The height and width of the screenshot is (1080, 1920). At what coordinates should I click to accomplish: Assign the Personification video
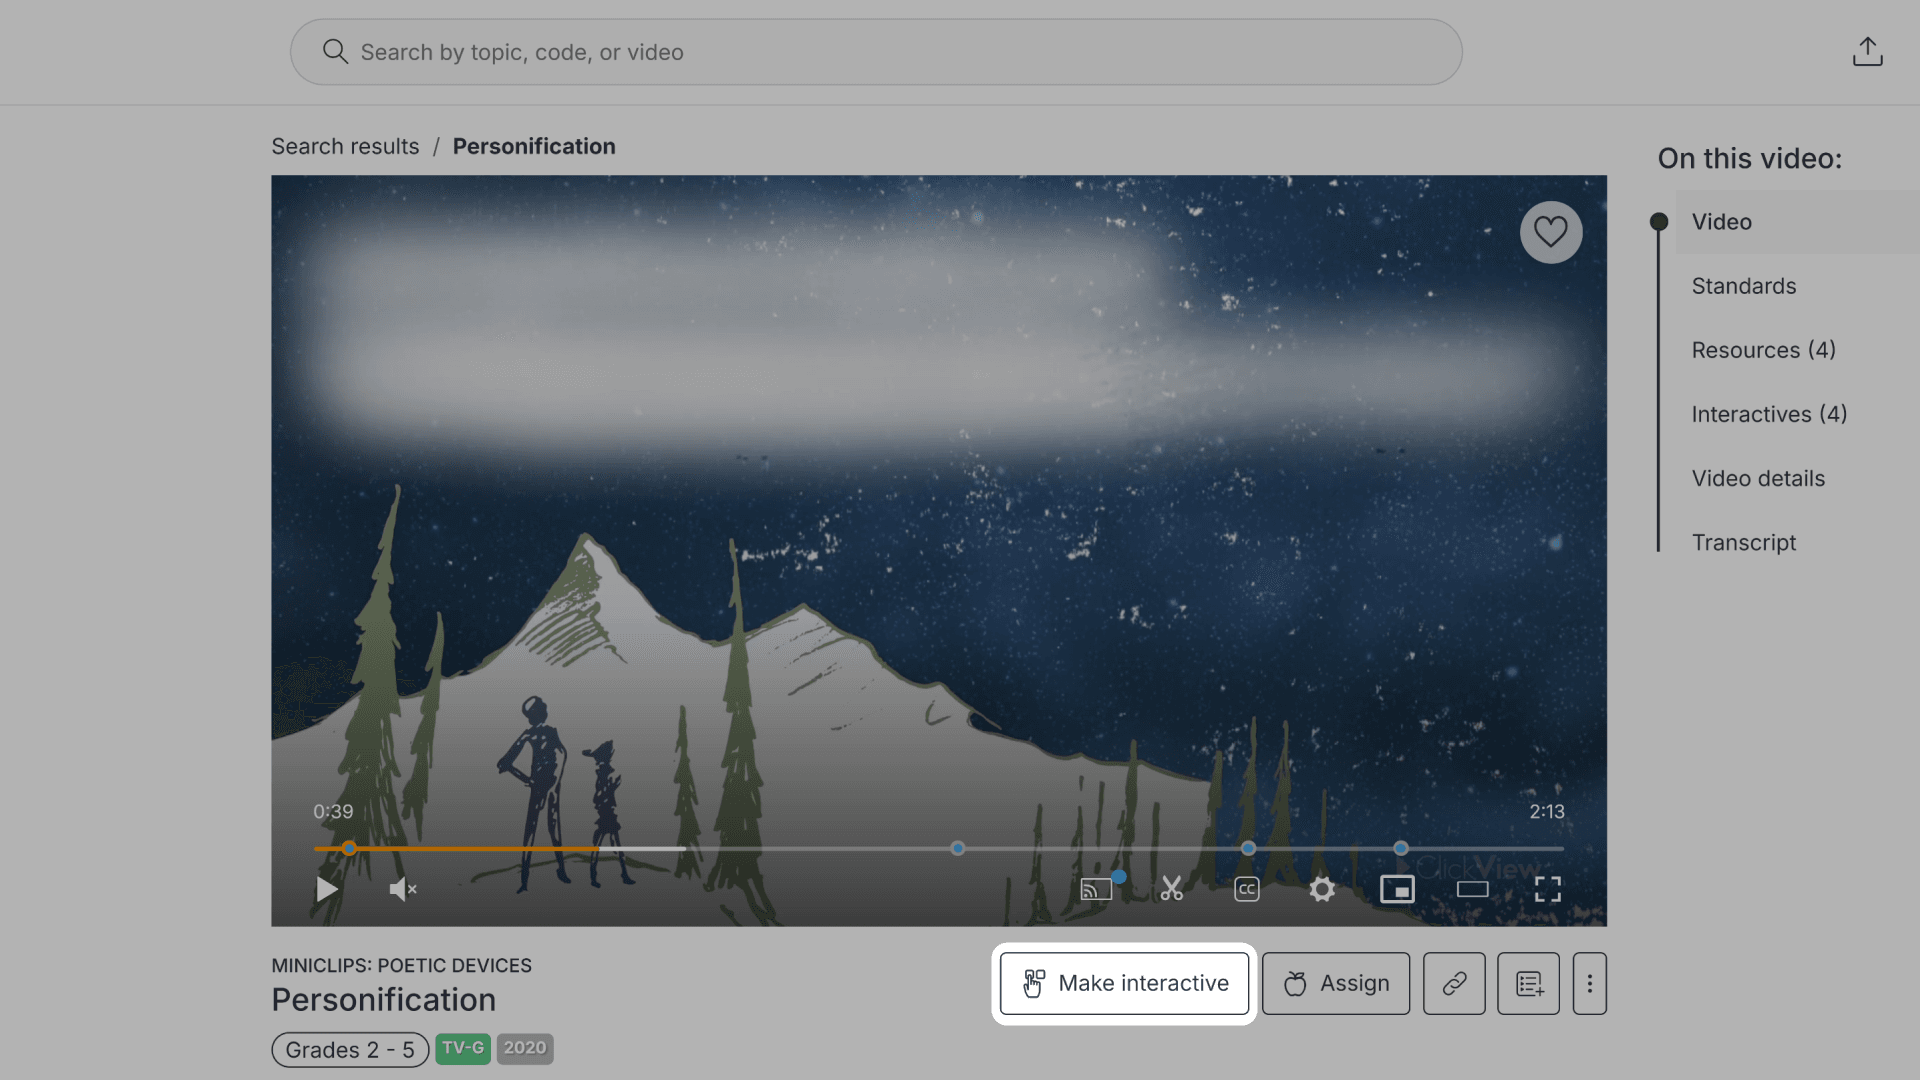tap(1335, 983)
